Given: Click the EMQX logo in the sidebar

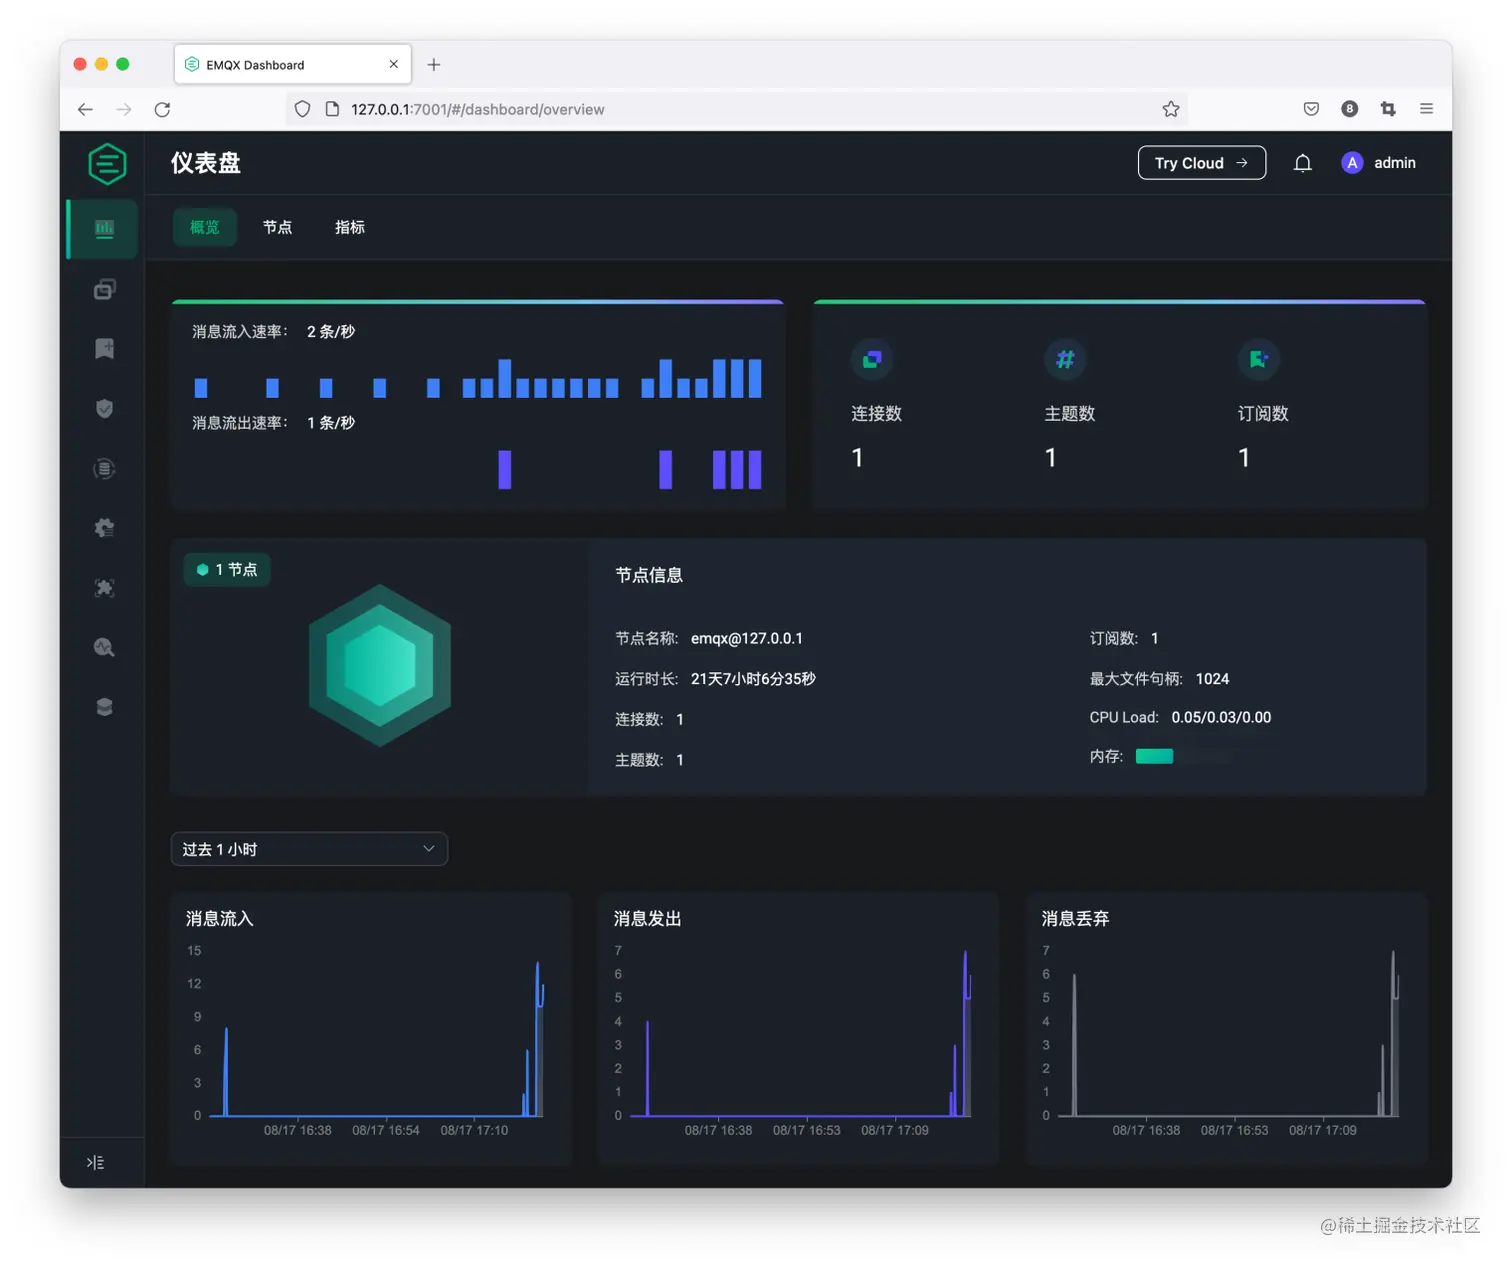Looking at the screenshot, I should (106, 163).
